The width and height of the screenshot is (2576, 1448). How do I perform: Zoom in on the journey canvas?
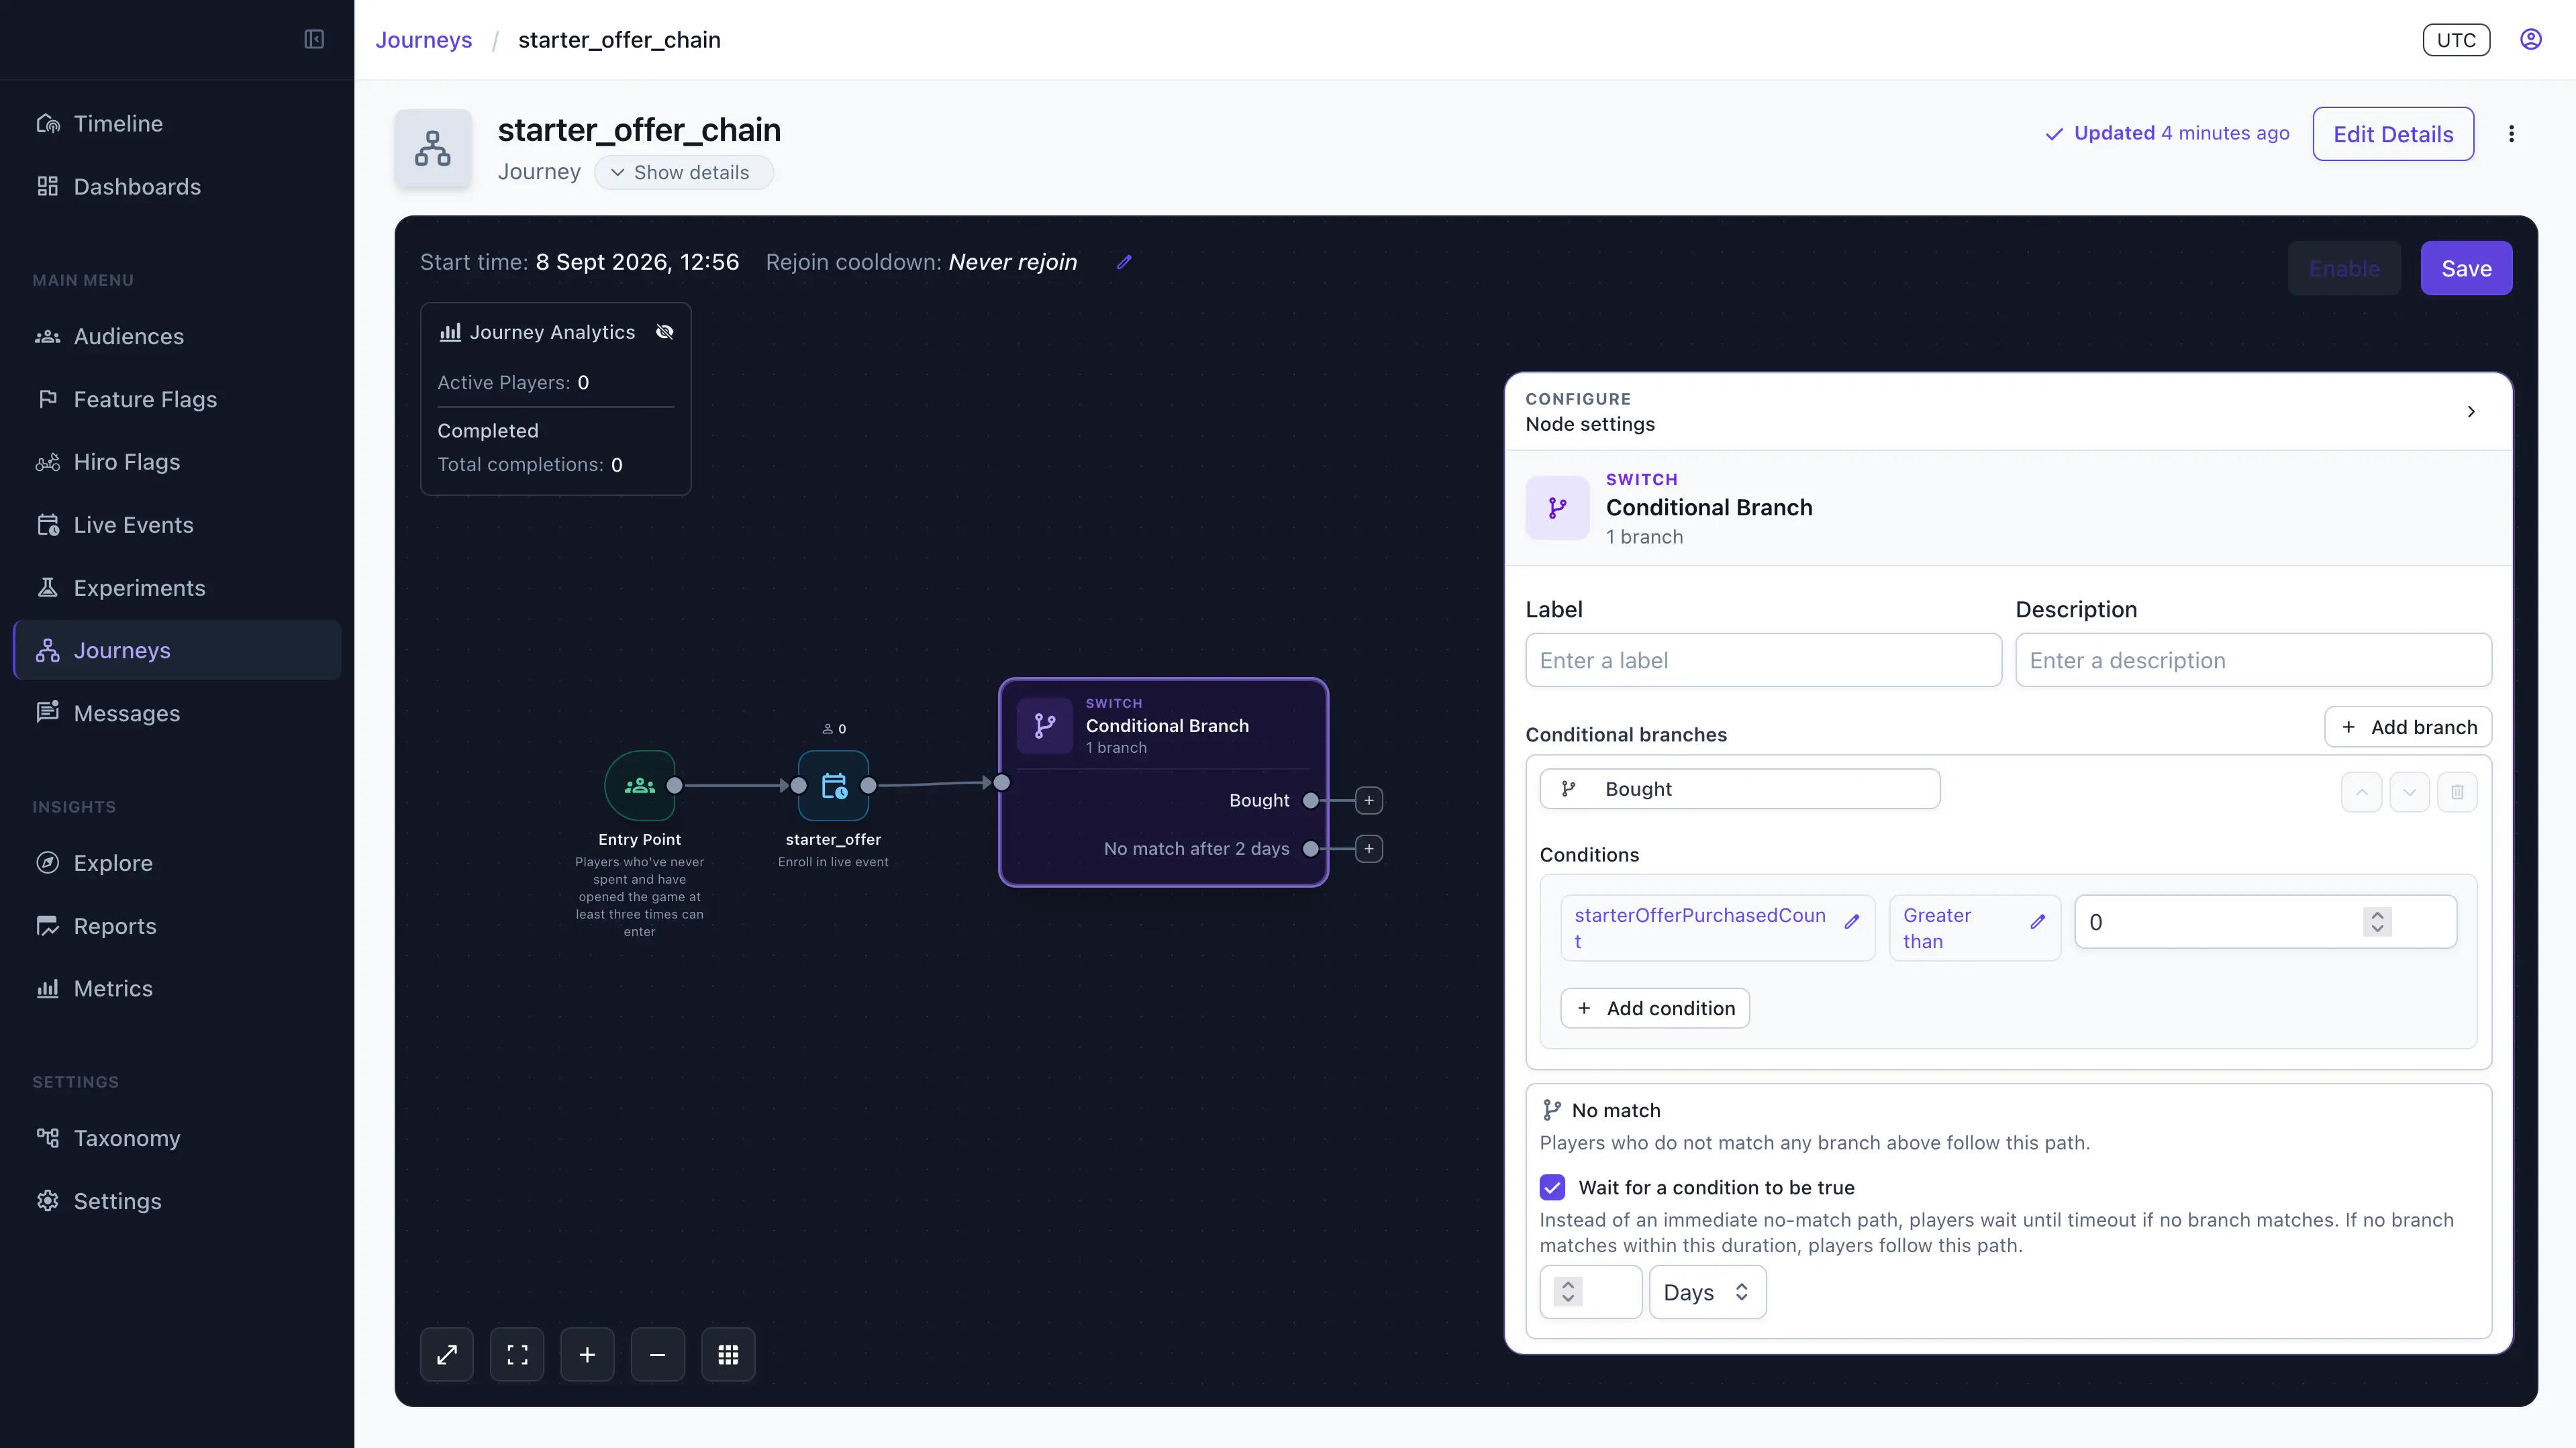[587, 1355]
